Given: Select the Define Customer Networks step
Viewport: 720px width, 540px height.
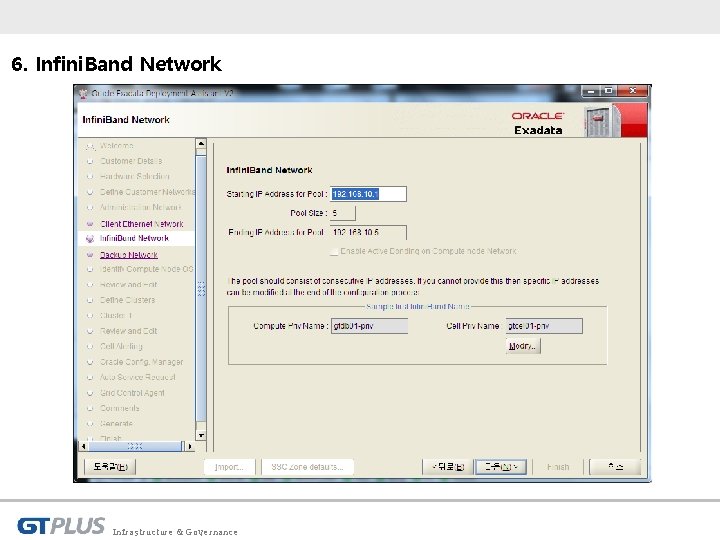Looking at the screenshot, I should [x=147, y=192].
